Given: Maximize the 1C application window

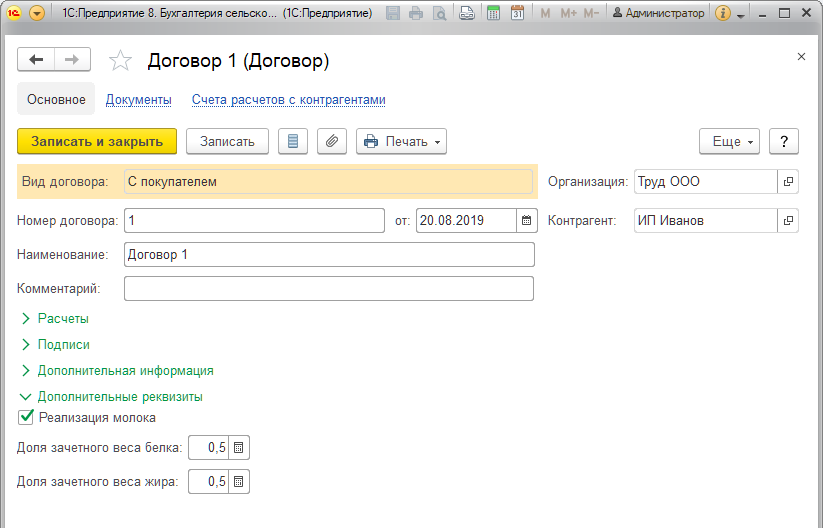Looking at the screenshot, I should [x=784, y=13].
